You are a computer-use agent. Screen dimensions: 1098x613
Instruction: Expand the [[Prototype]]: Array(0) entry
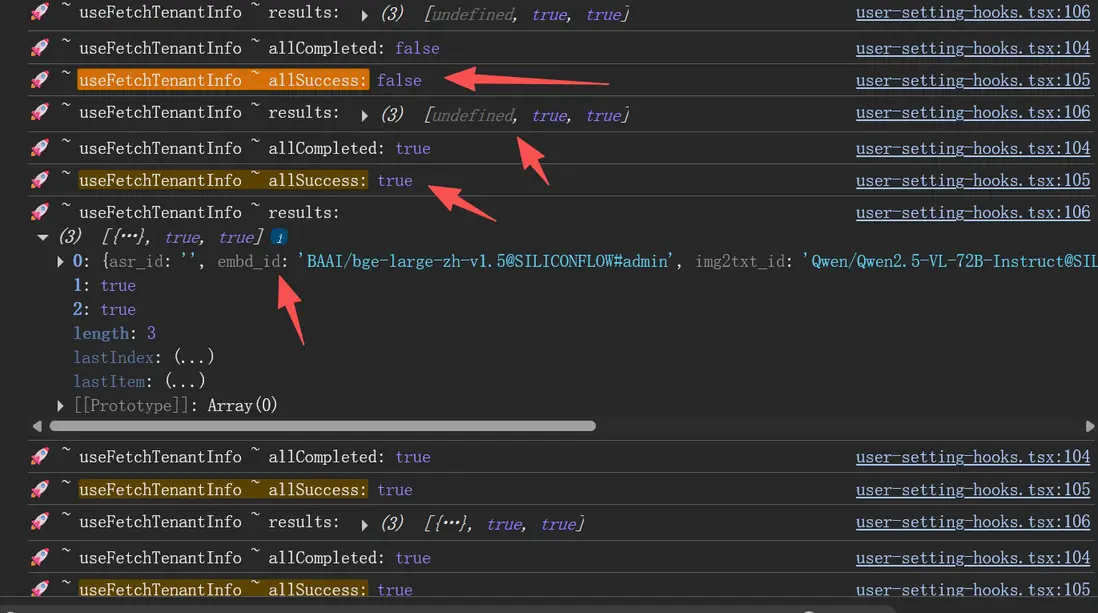(60, 406)
